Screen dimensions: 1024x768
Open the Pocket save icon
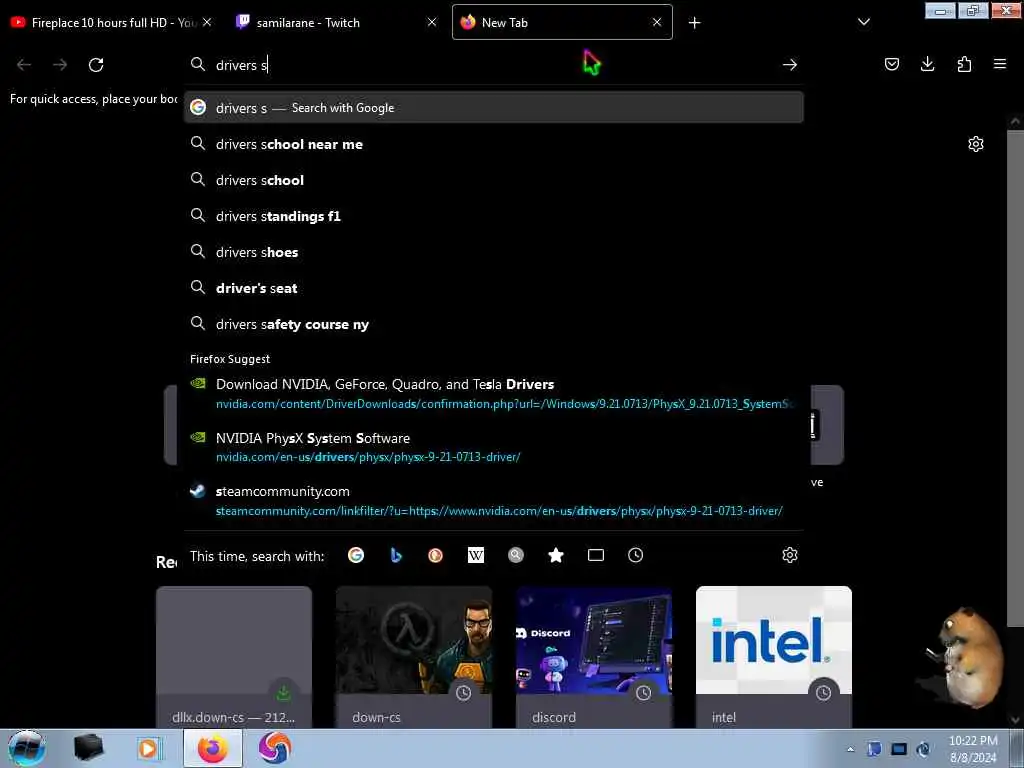[x=891, y=64]
